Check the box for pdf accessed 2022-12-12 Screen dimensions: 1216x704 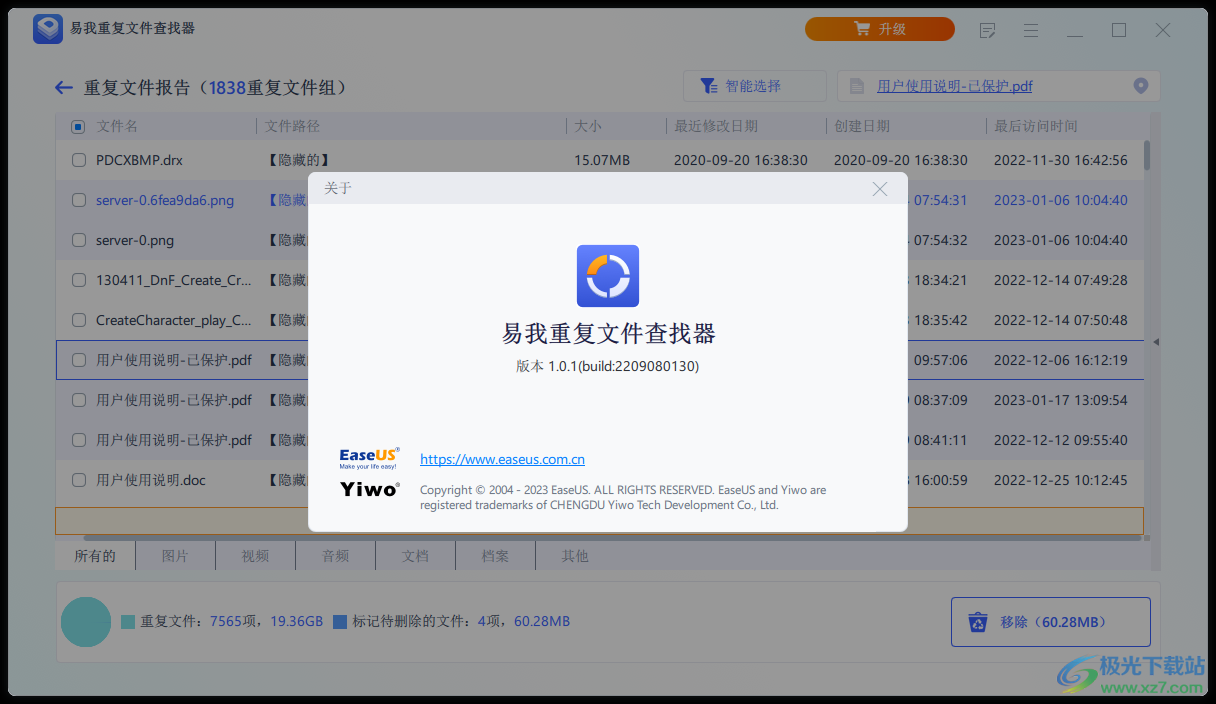(x=79, y=440)
